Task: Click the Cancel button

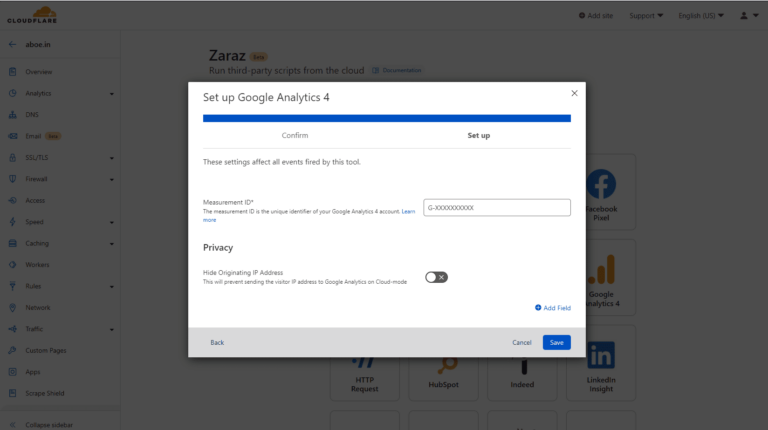Action: pos(522,342)
